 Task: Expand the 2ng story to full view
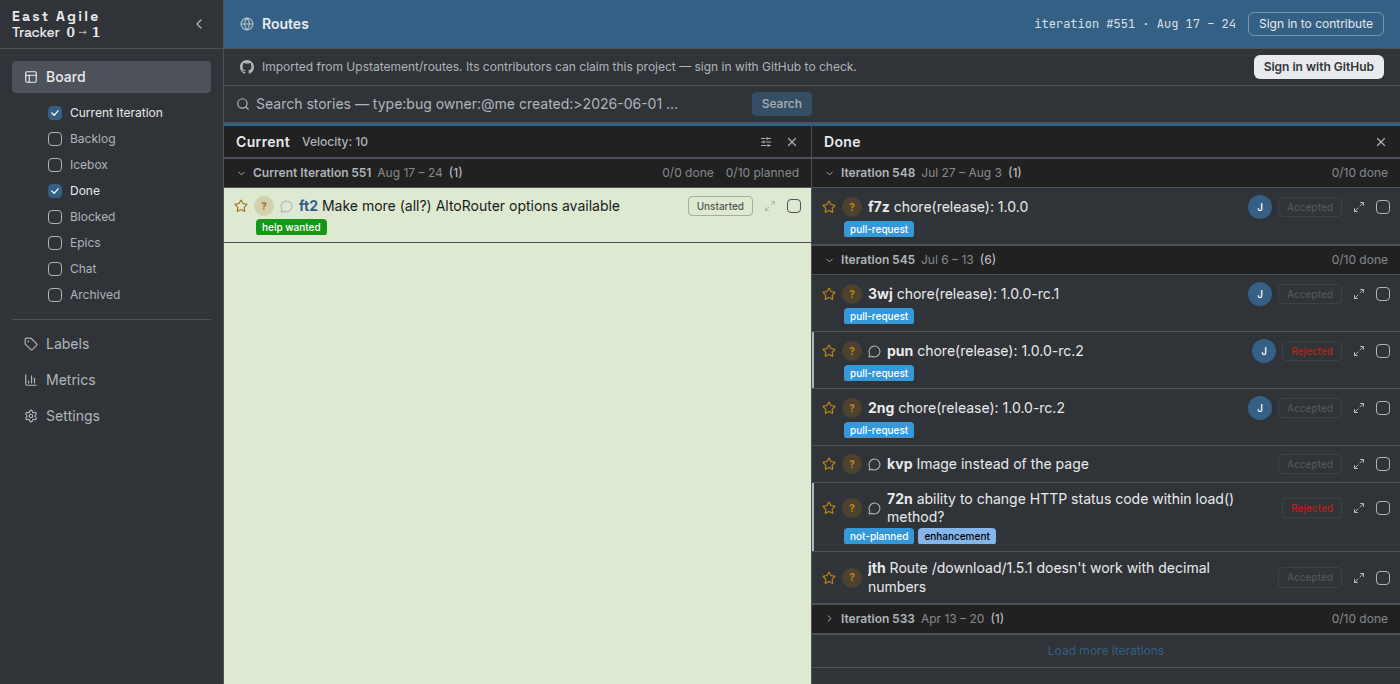tap(1359, 408)
